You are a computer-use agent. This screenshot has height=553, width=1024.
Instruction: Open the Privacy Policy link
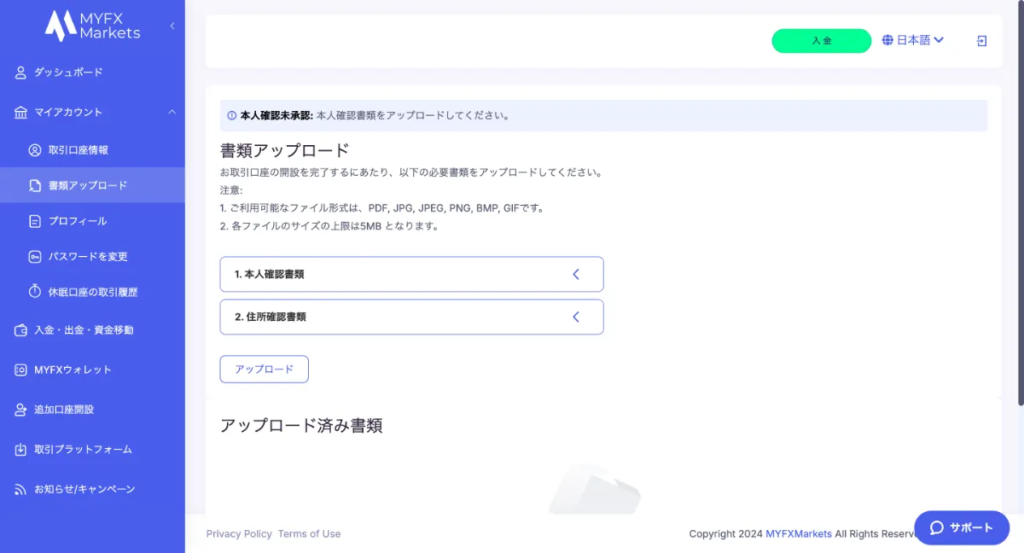(x=239, y=533)
